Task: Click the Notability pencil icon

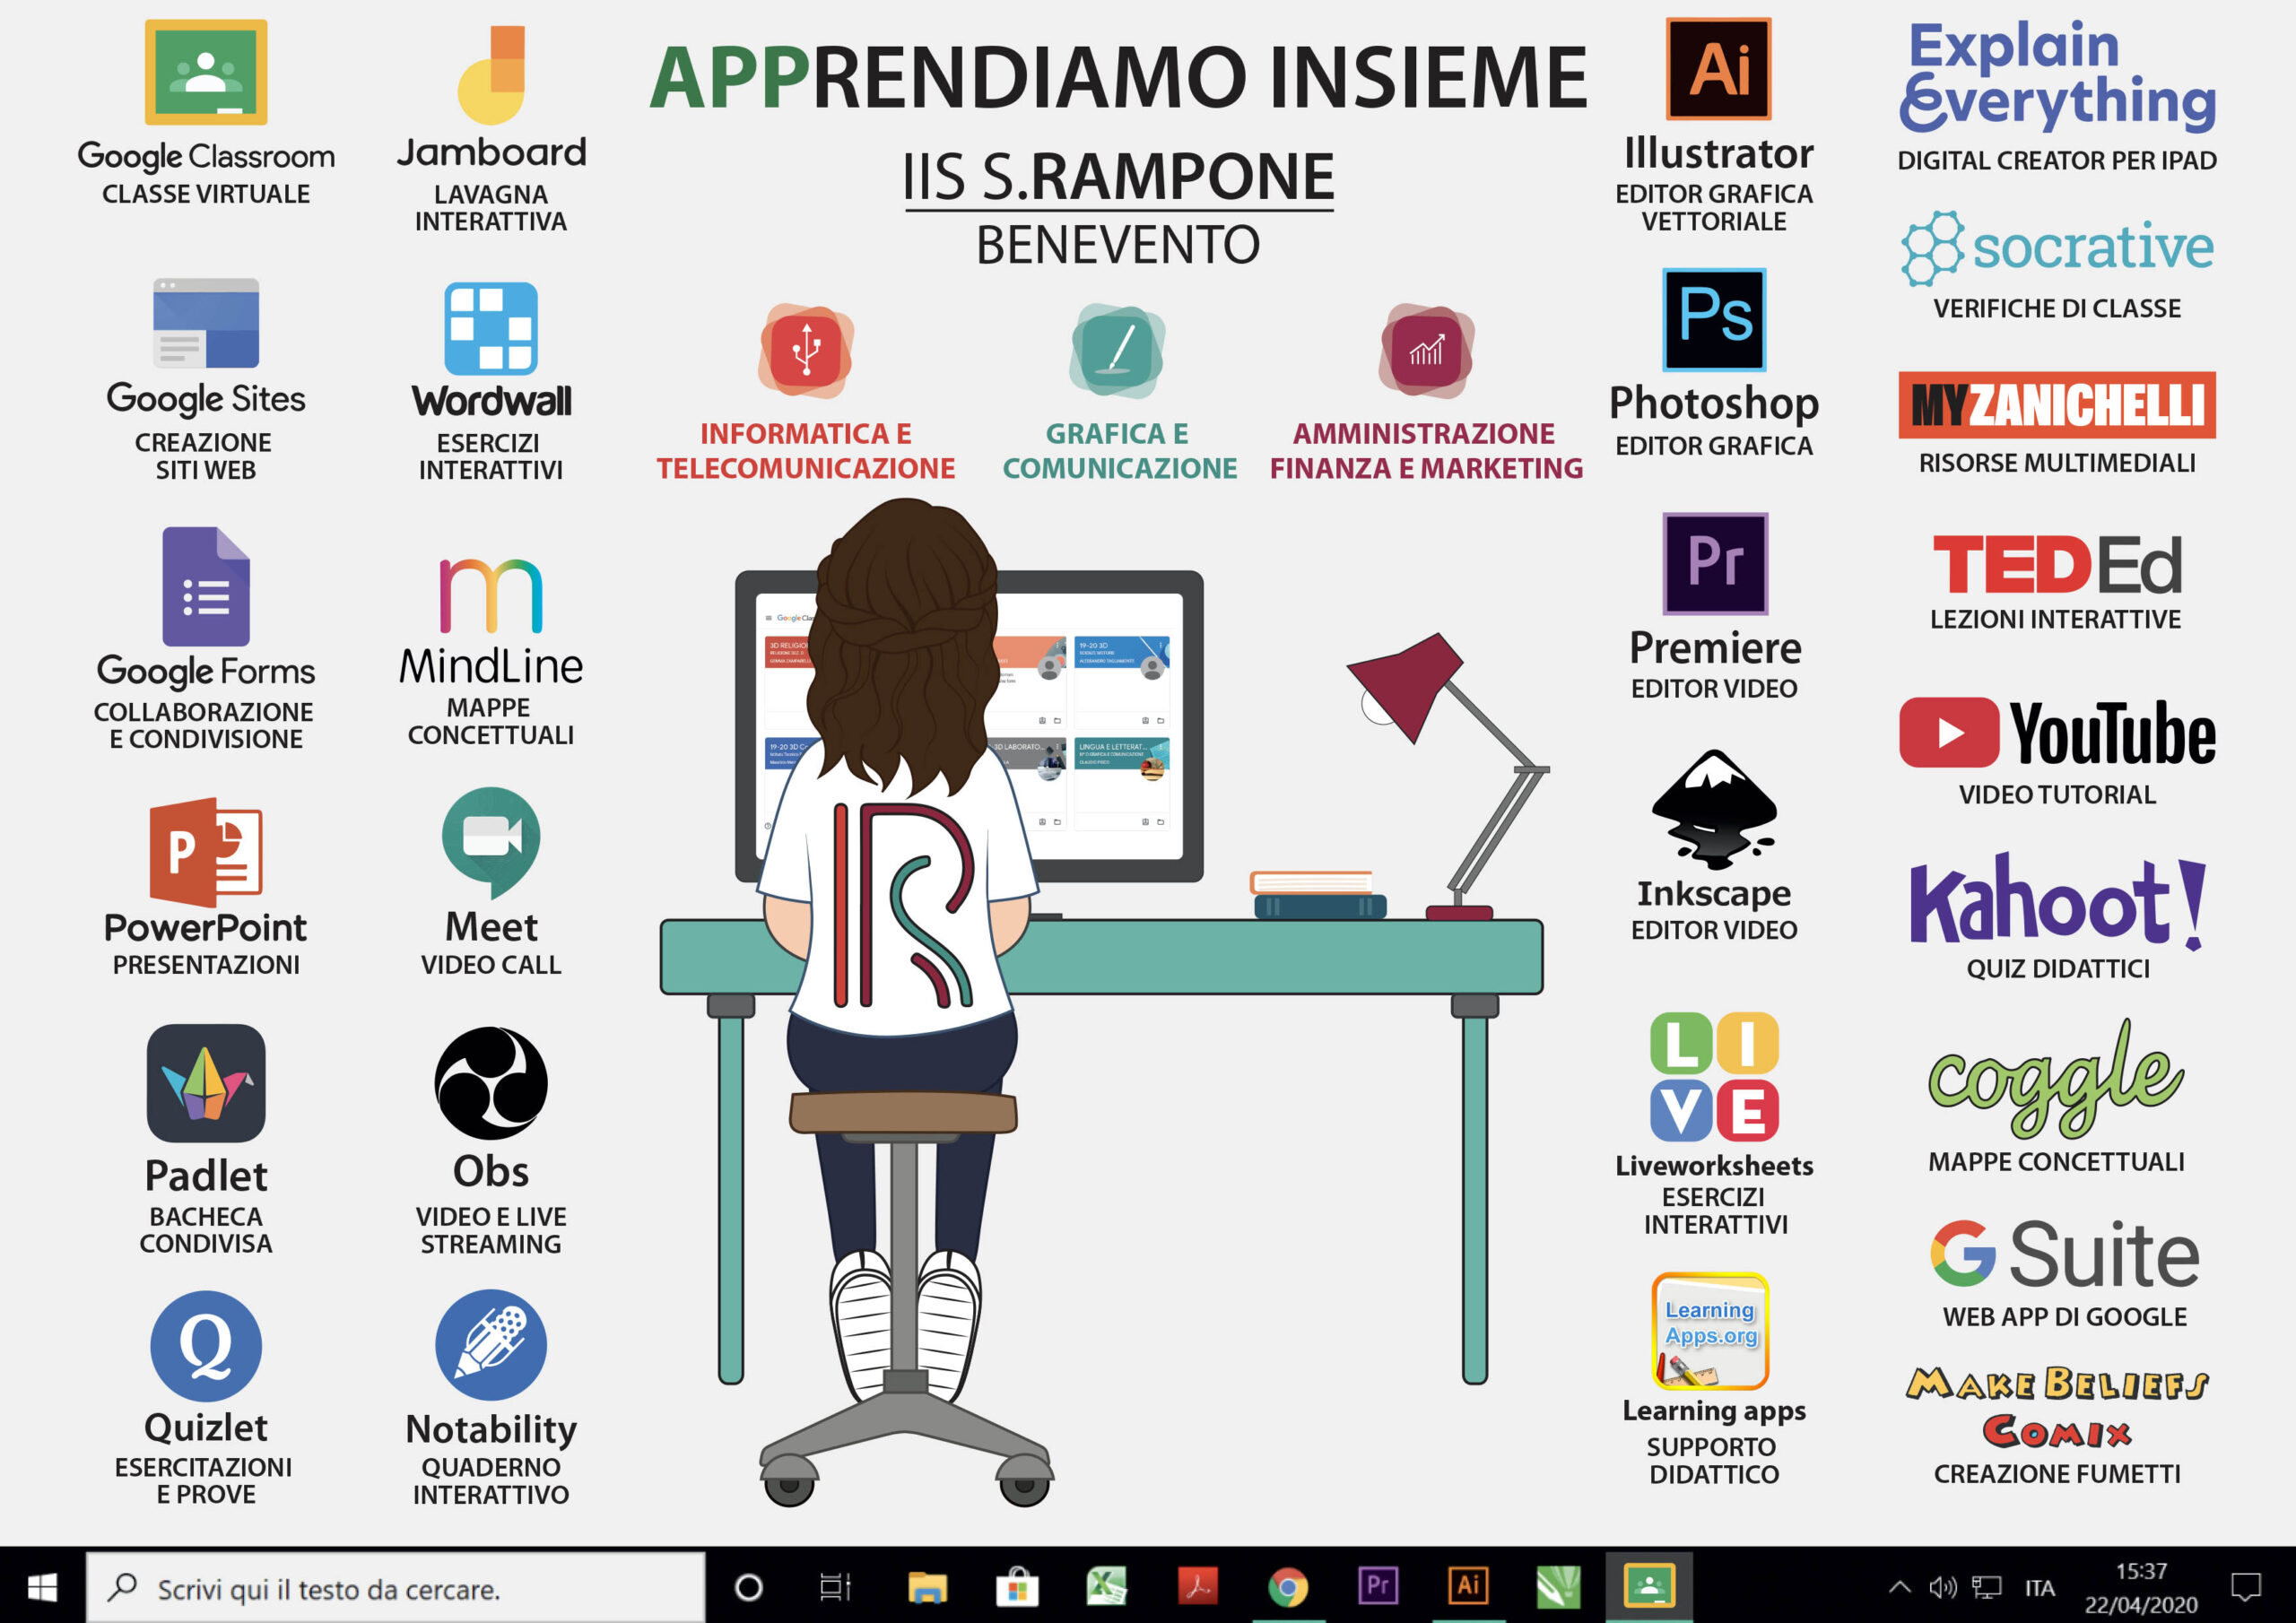Action: point(491,1345)
